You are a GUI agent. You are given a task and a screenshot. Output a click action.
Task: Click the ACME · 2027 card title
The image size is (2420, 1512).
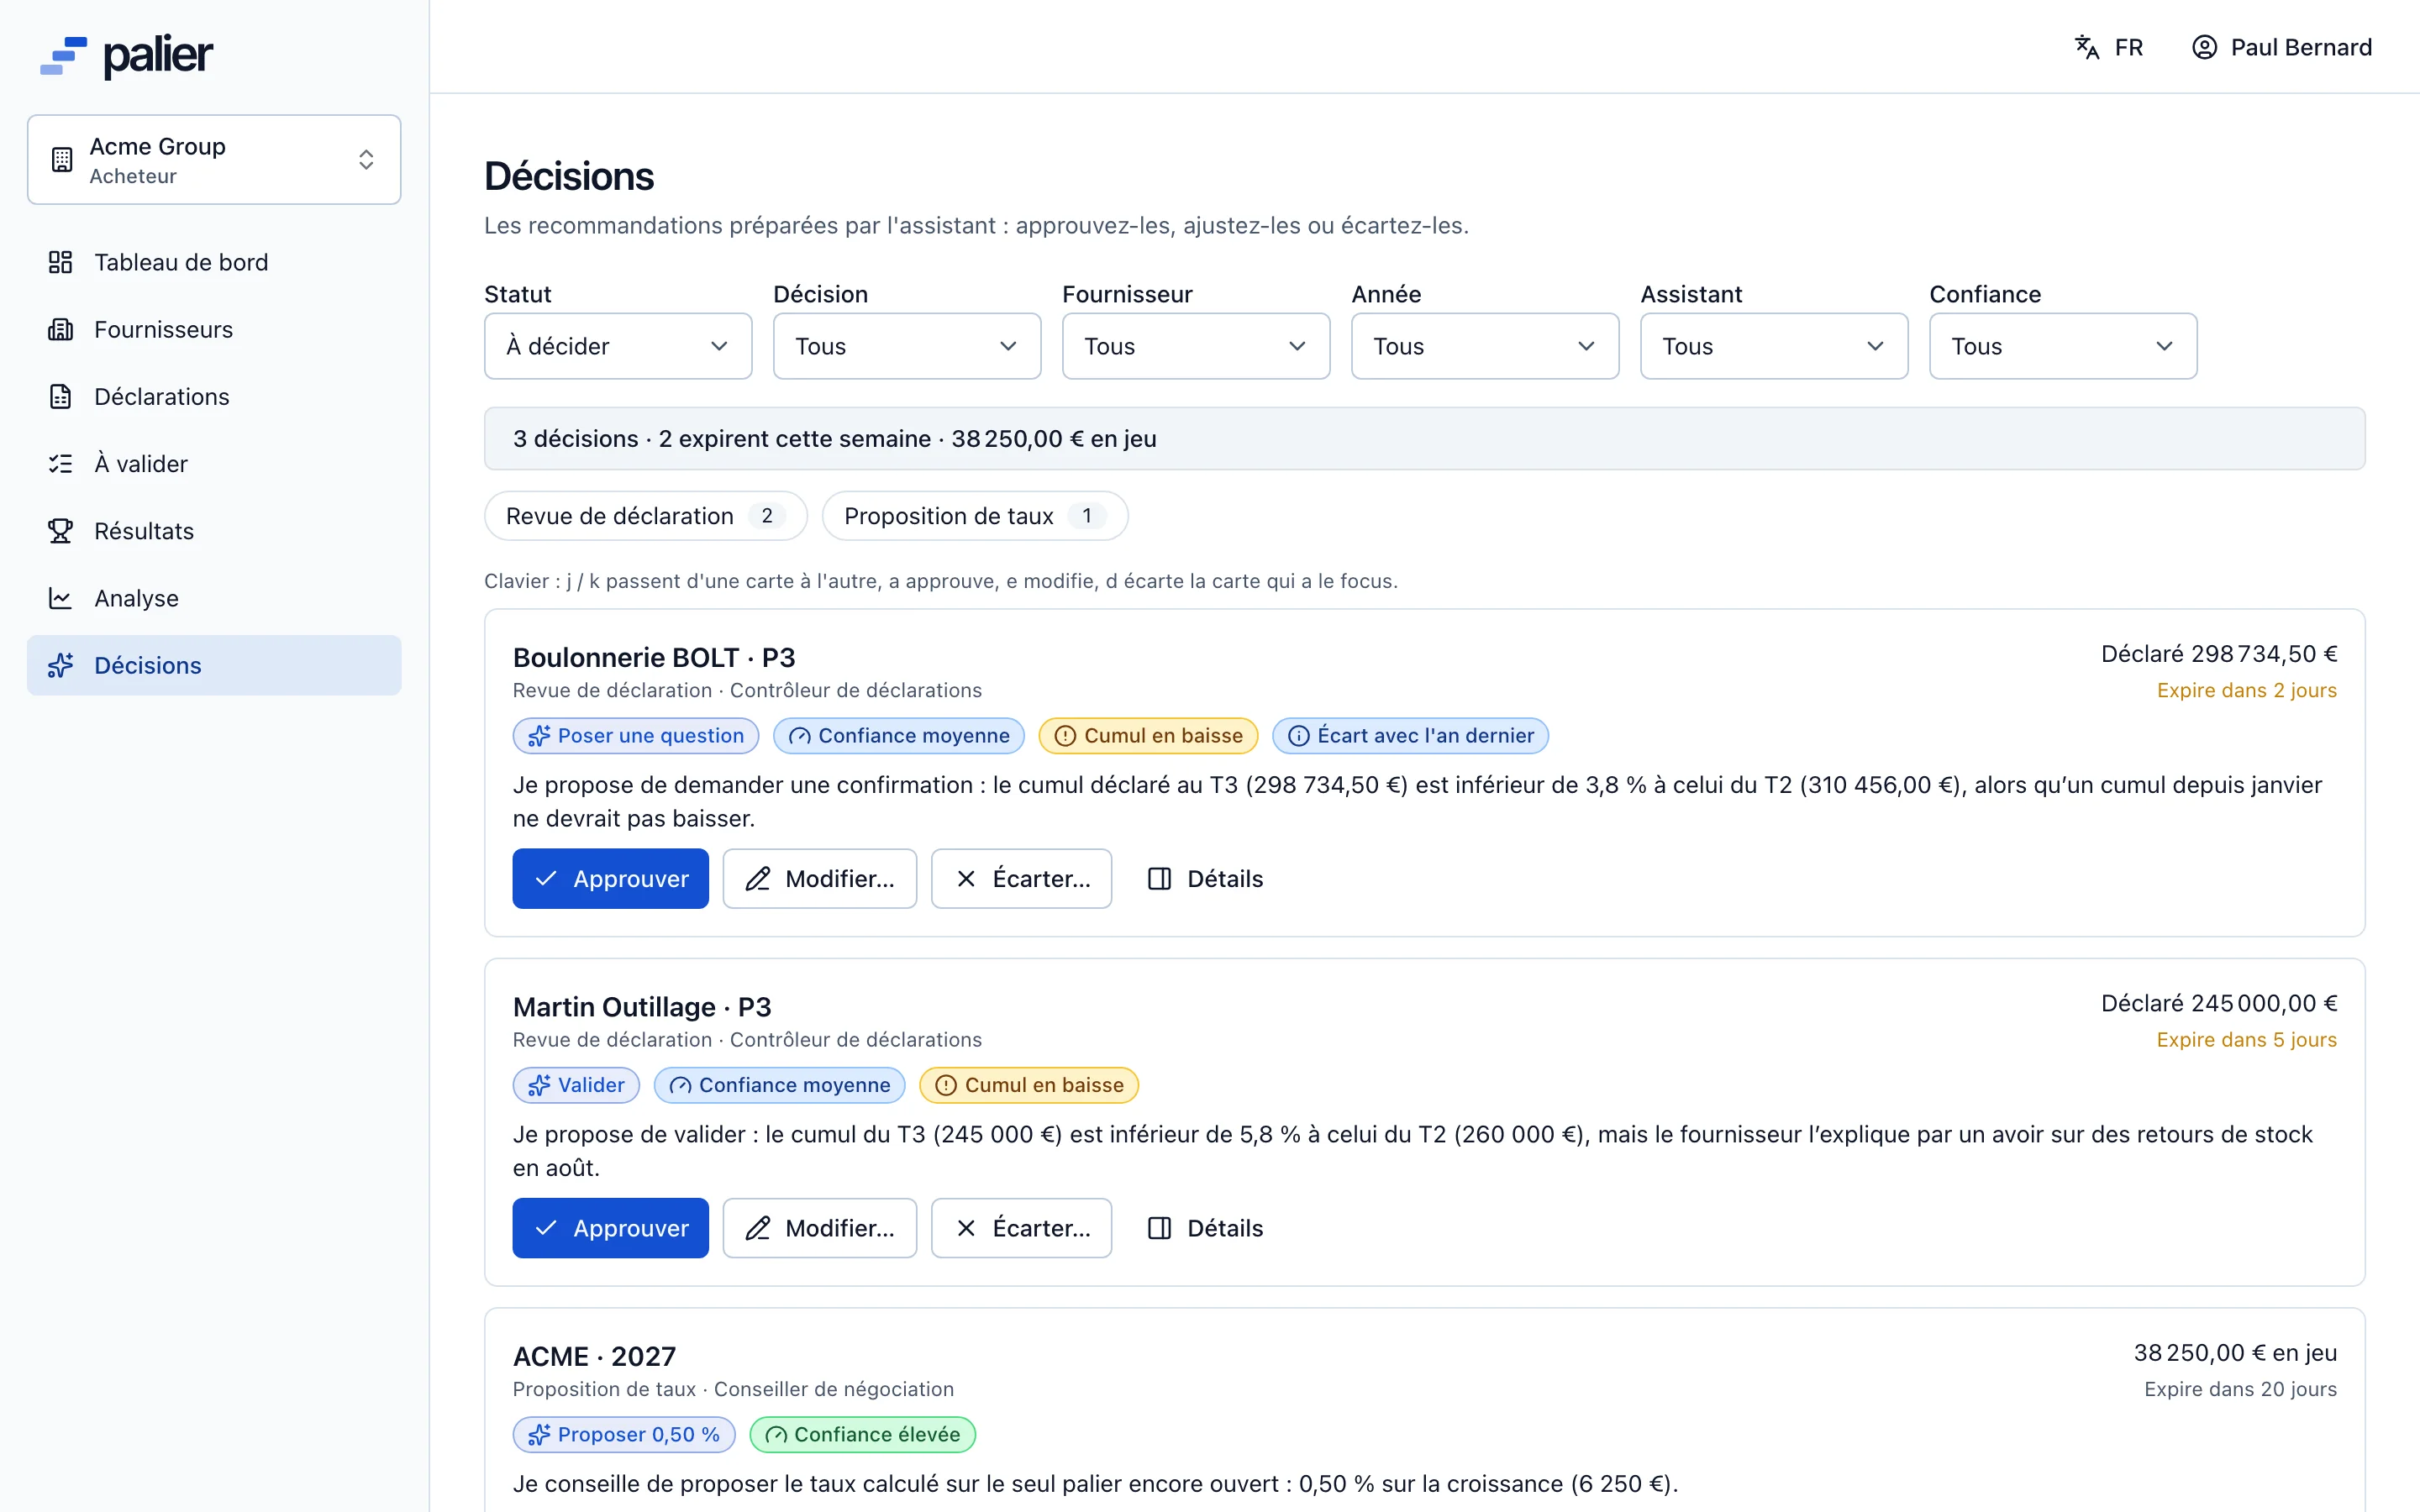[594, 1356]
